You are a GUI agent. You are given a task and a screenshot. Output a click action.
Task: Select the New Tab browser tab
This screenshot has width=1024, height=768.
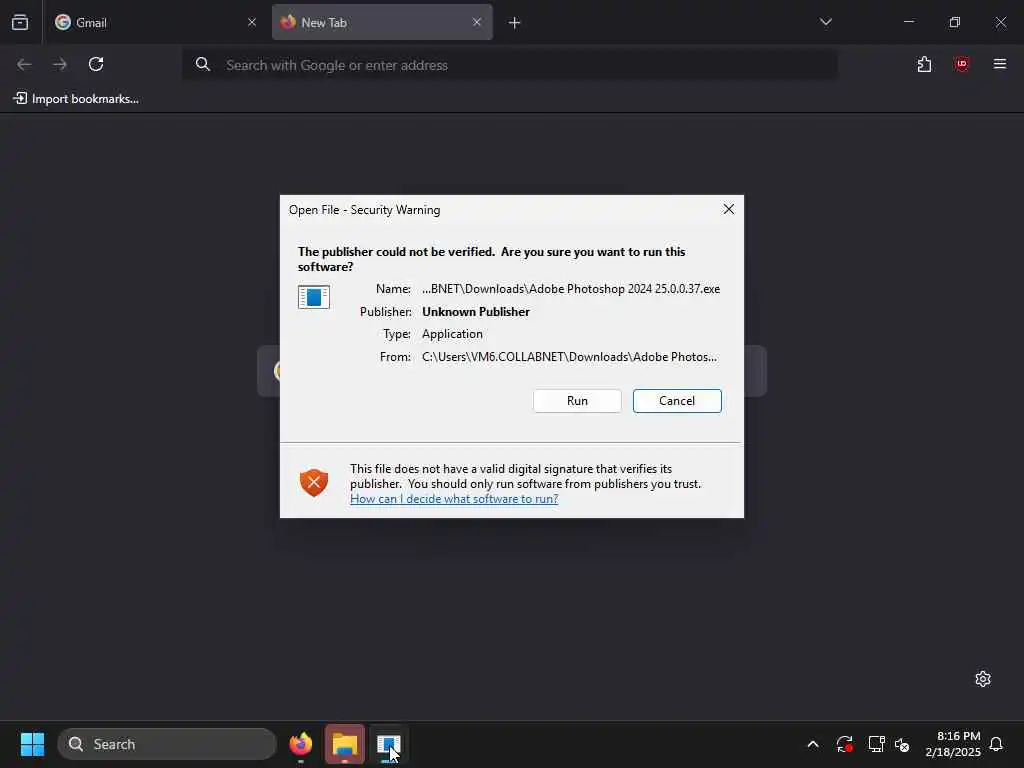(382, 22)
